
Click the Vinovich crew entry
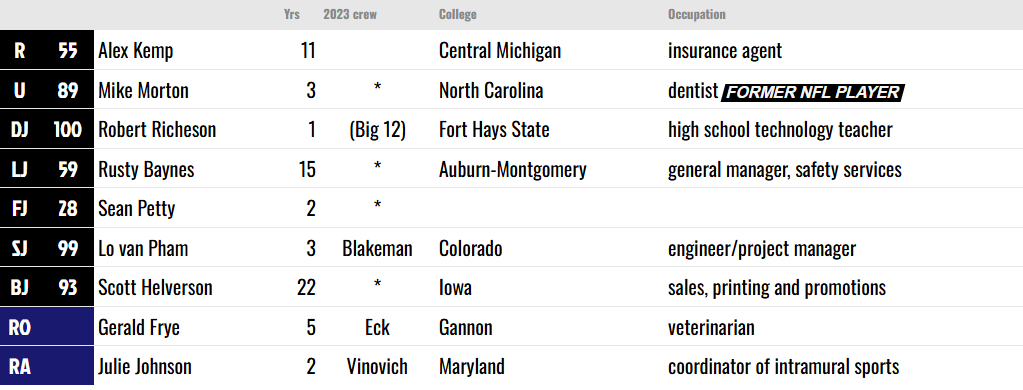pyautogui.click(x=377, y=367)
